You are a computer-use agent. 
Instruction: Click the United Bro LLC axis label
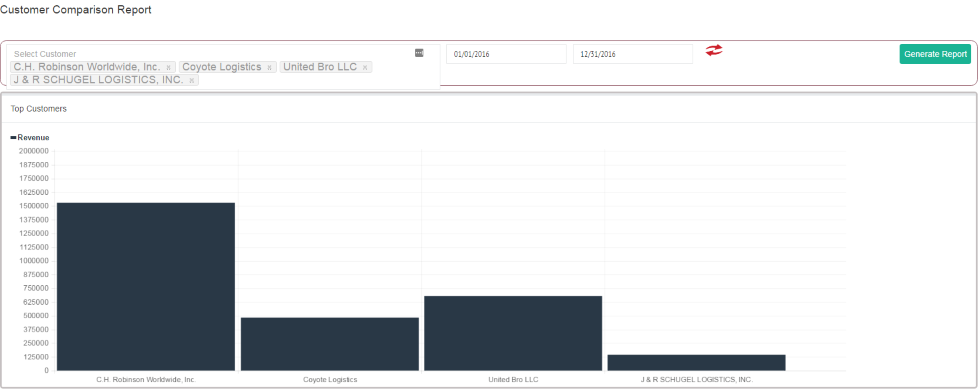coord(513,379)
